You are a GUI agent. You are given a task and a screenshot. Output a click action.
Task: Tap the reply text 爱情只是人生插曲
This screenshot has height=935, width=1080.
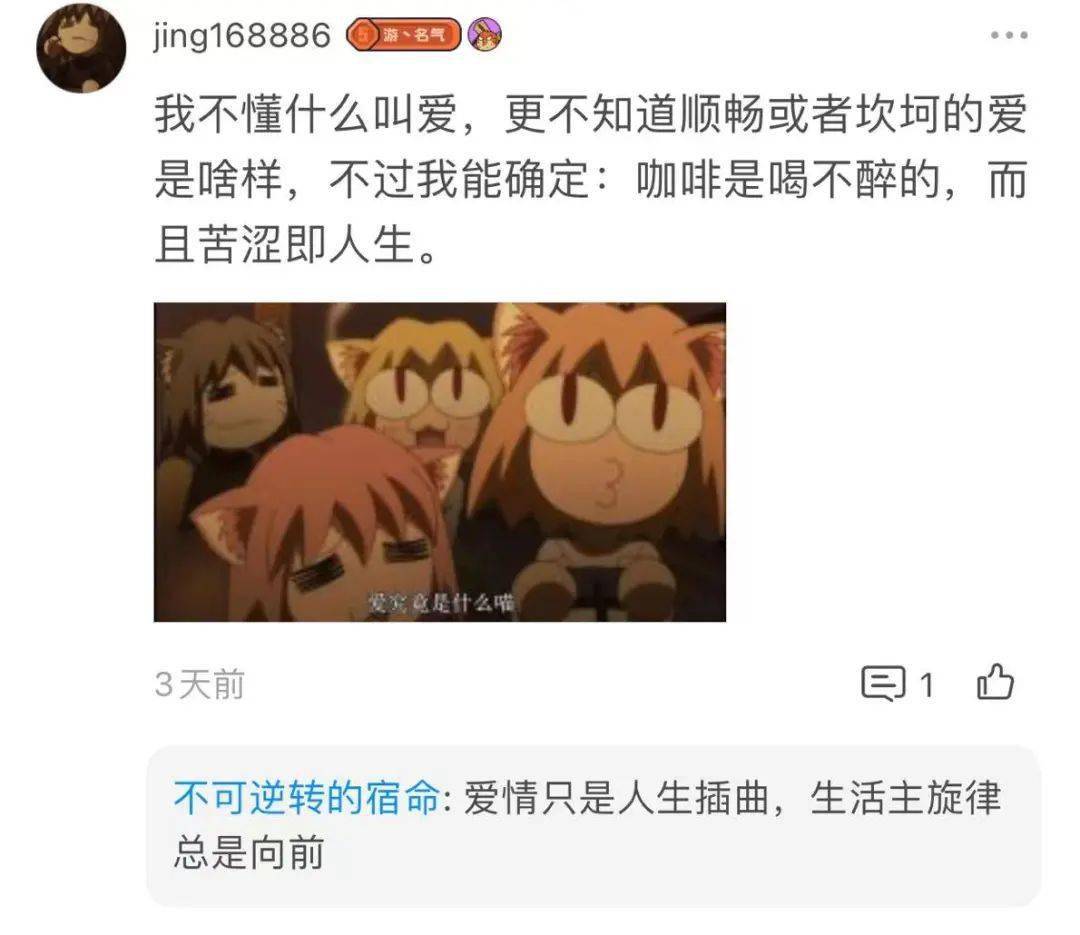(616, 798)
